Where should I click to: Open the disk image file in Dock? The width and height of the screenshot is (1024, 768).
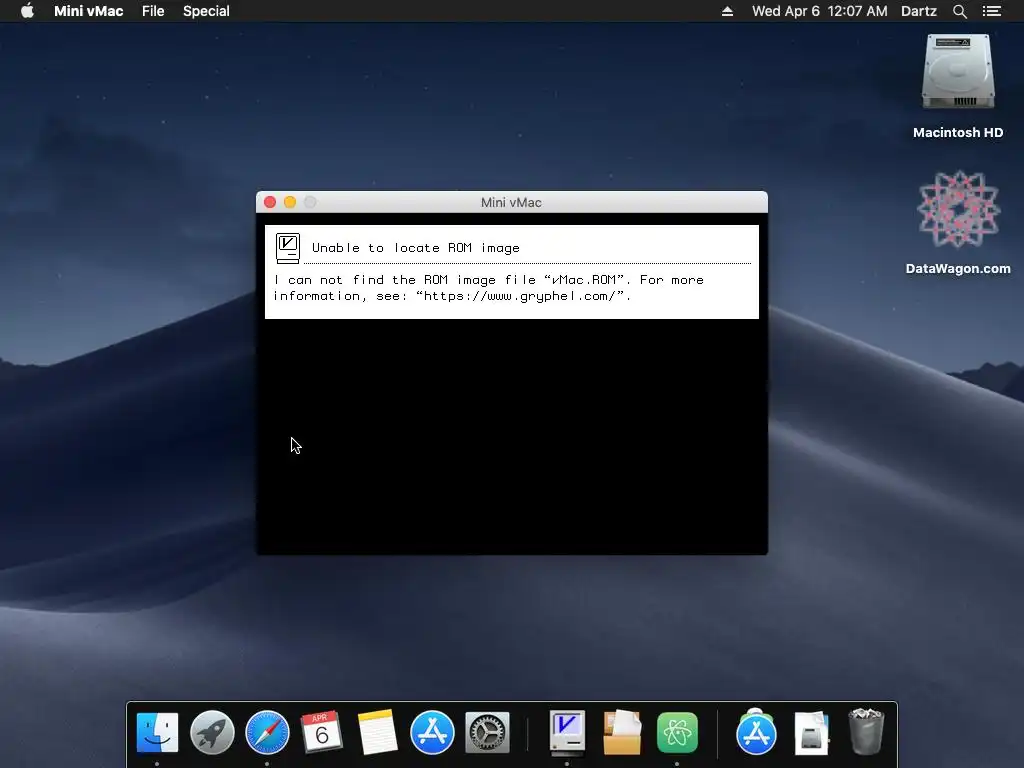pos(811,732)
